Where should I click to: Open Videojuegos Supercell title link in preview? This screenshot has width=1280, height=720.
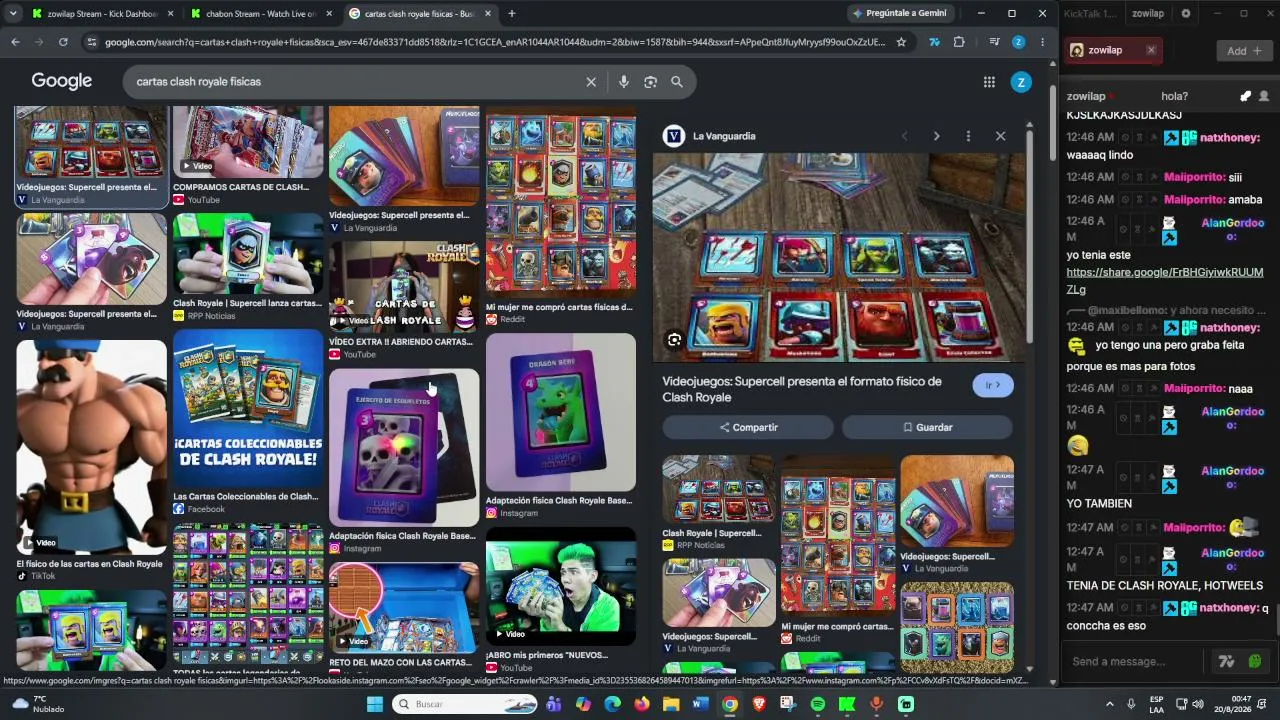(802, 389)
